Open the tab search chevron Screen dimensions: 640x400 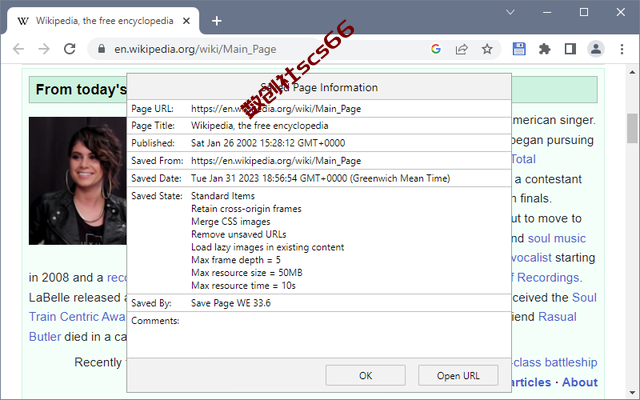510,12
